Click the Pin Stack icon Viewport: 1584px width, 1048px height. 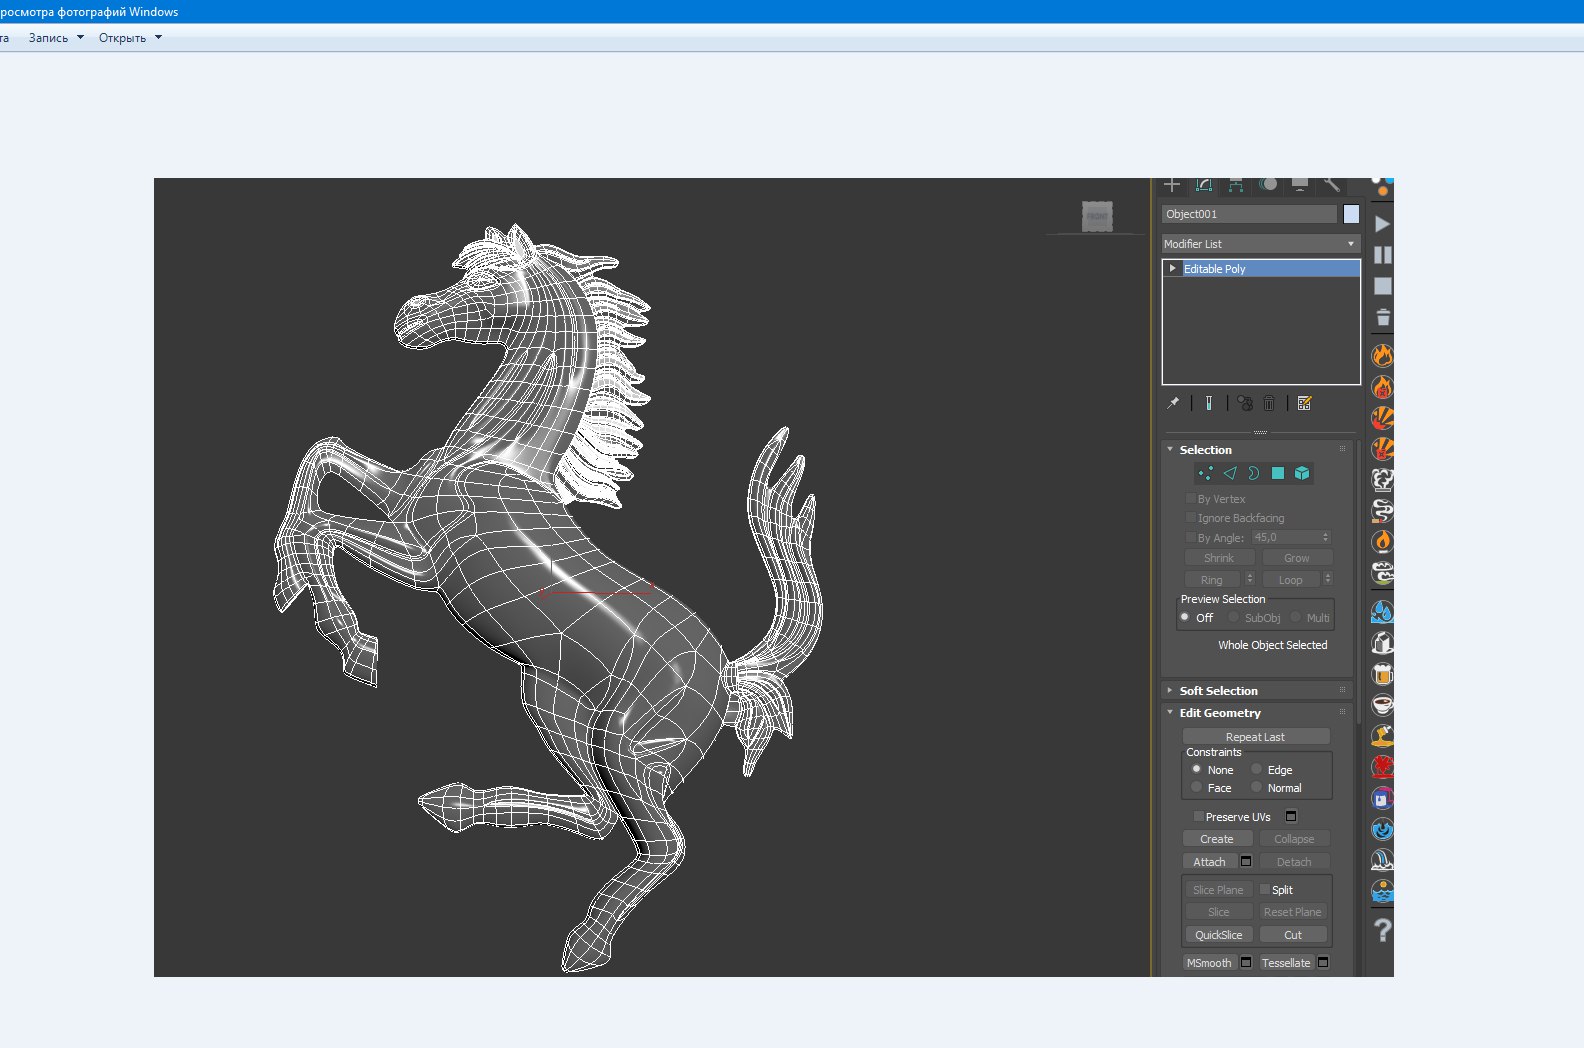(x=1173, y=403)
